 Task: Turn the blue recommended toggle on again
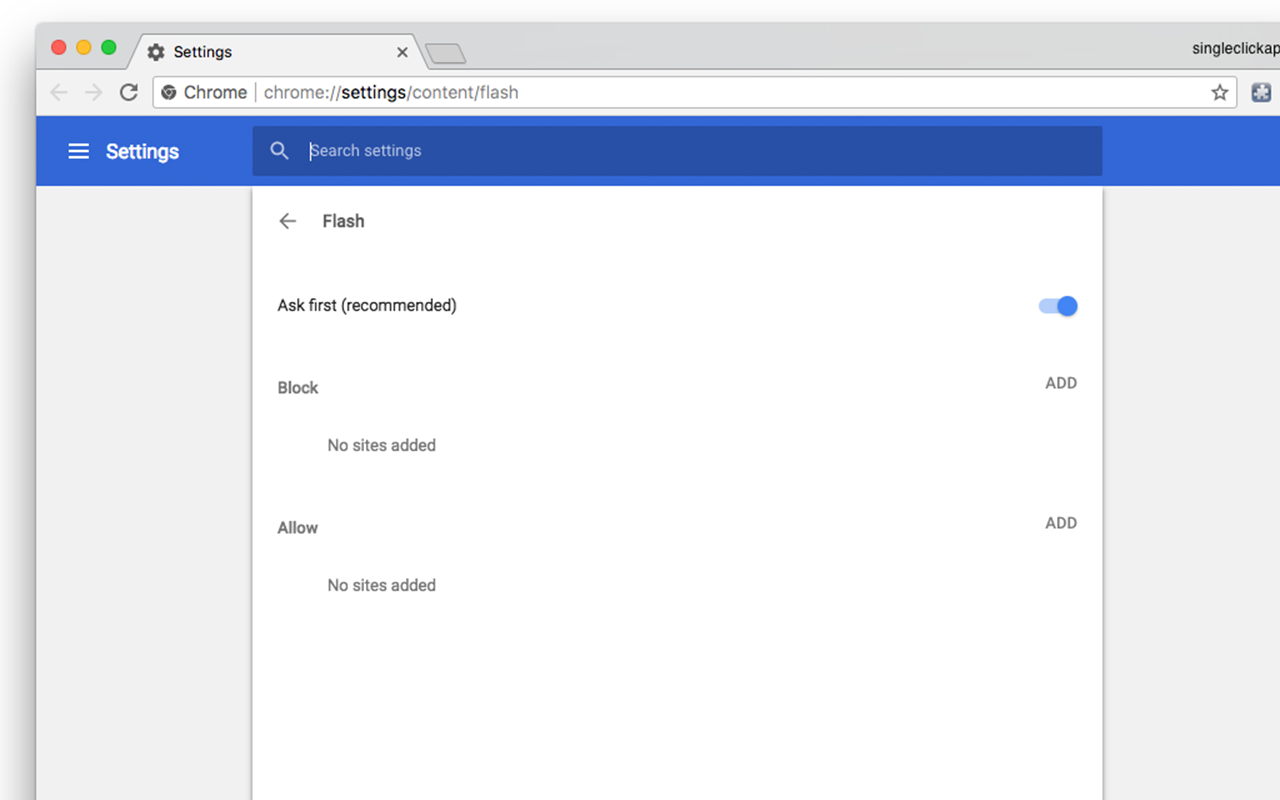pos(1056,306)
